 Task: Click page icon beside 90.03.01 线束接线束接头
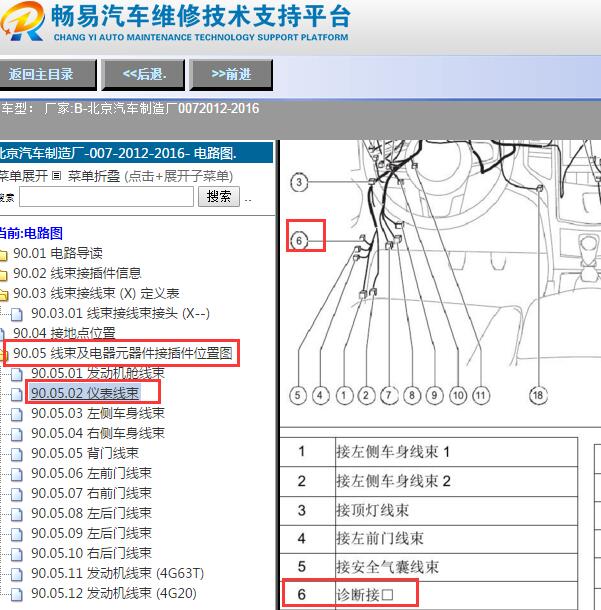tap(16, 314)
